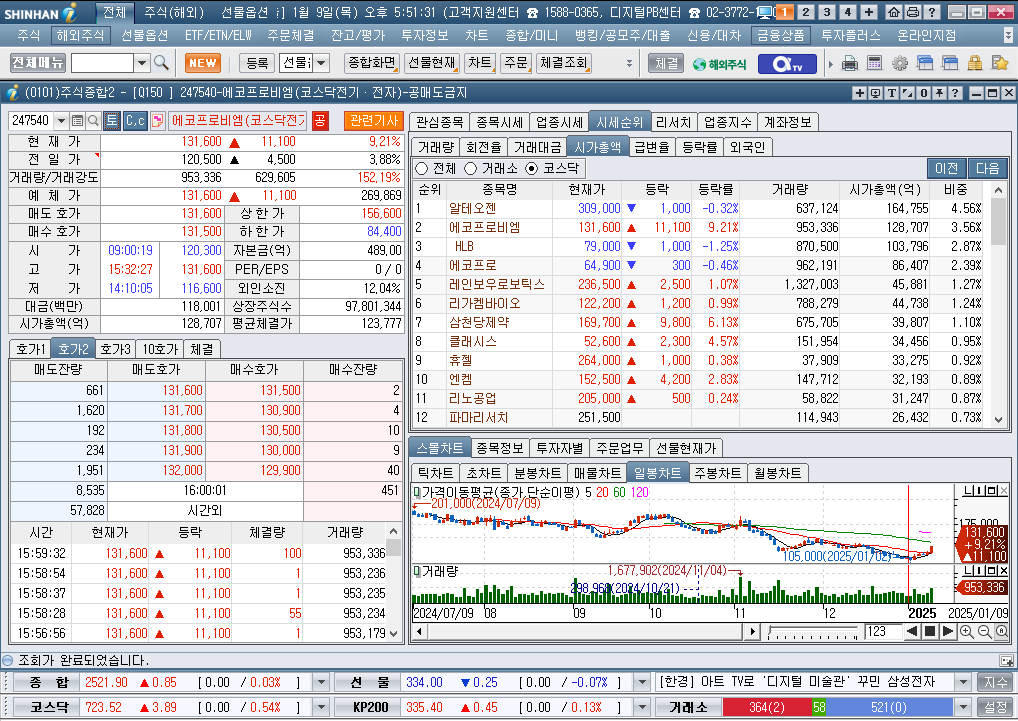Viewport: 1018px width, 721px height.
Task: Expand the 거래소 advance-decline dropdown arrow
Action: click(963, 707)
